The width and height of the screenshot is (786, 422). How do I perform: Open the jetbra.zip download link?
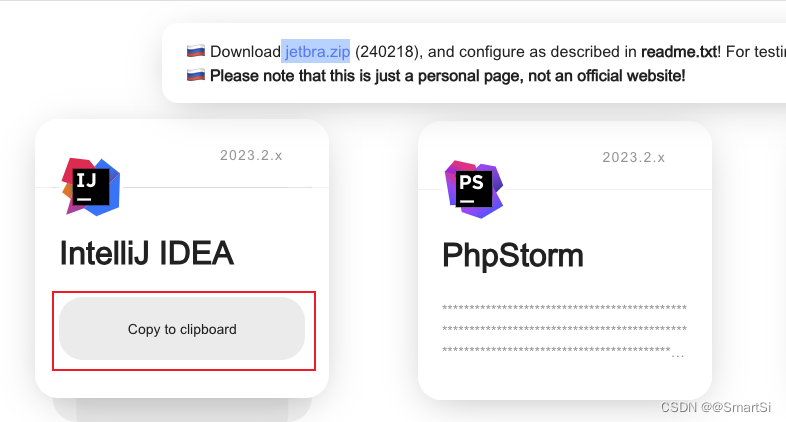tap(317, 52)
